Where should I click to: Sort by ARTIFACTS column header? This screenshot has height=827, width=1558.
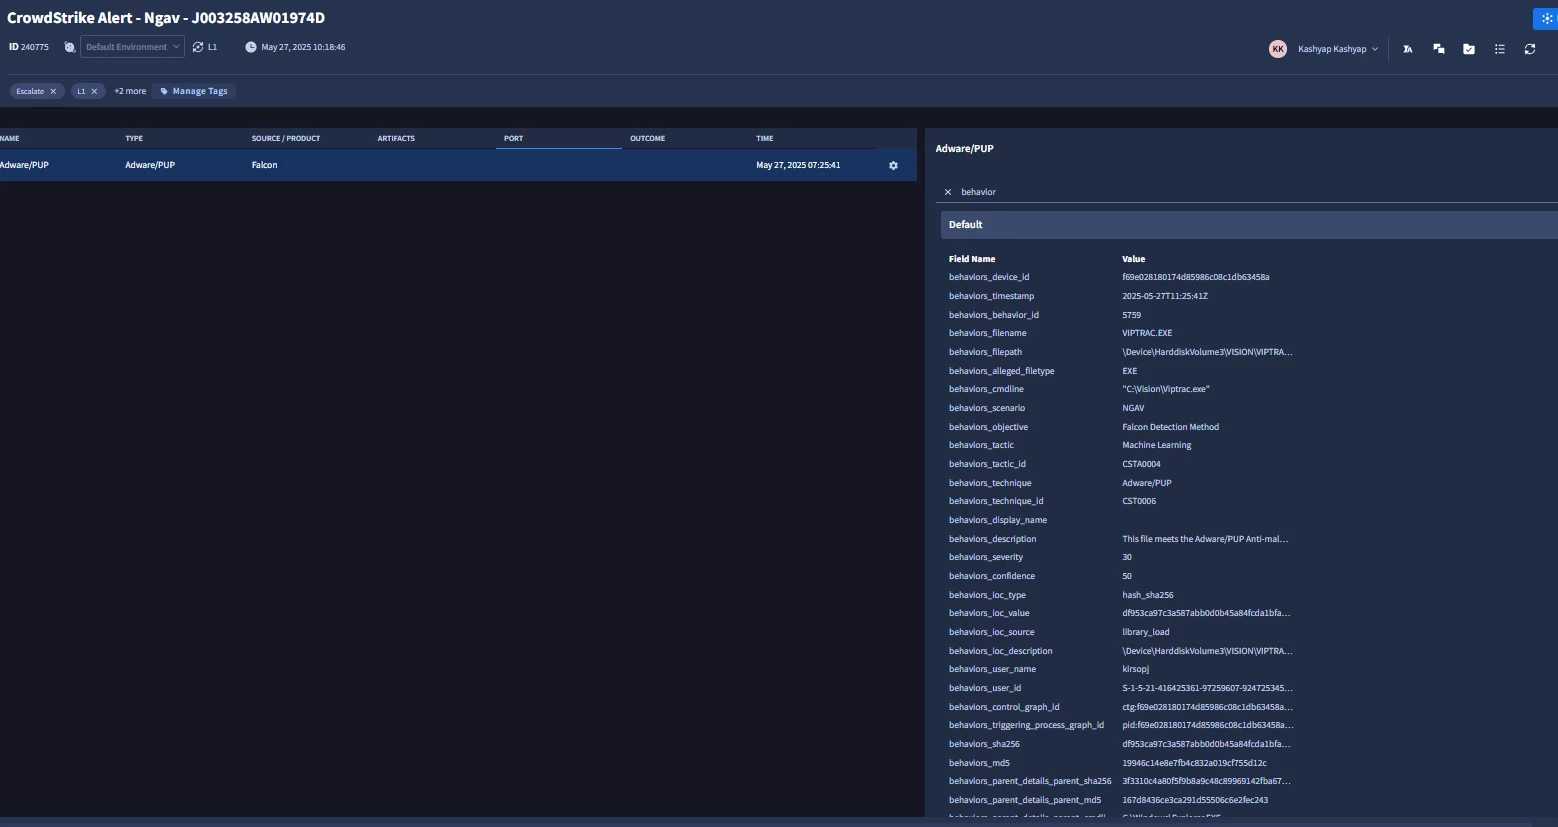(x=396, y=139)
